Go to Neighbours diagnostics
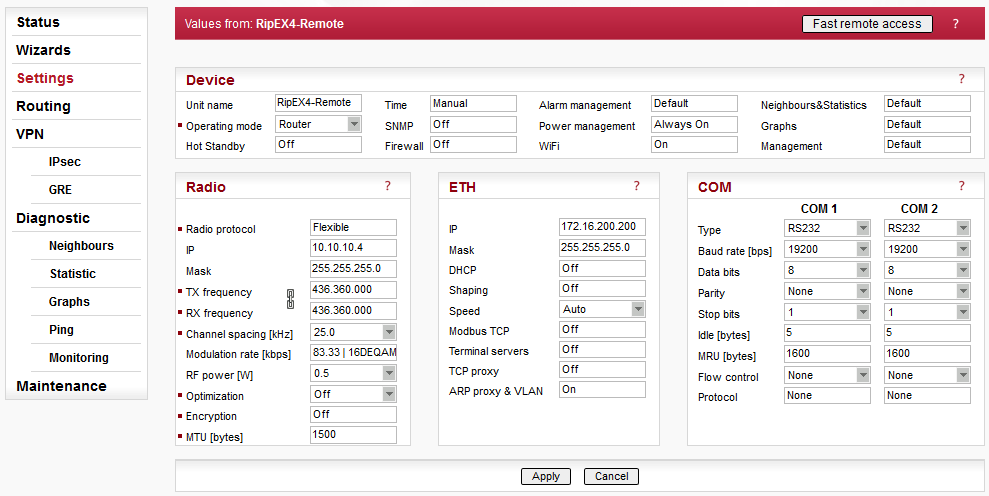This screenshot has width=989, height=496. [x=81, y=245]
